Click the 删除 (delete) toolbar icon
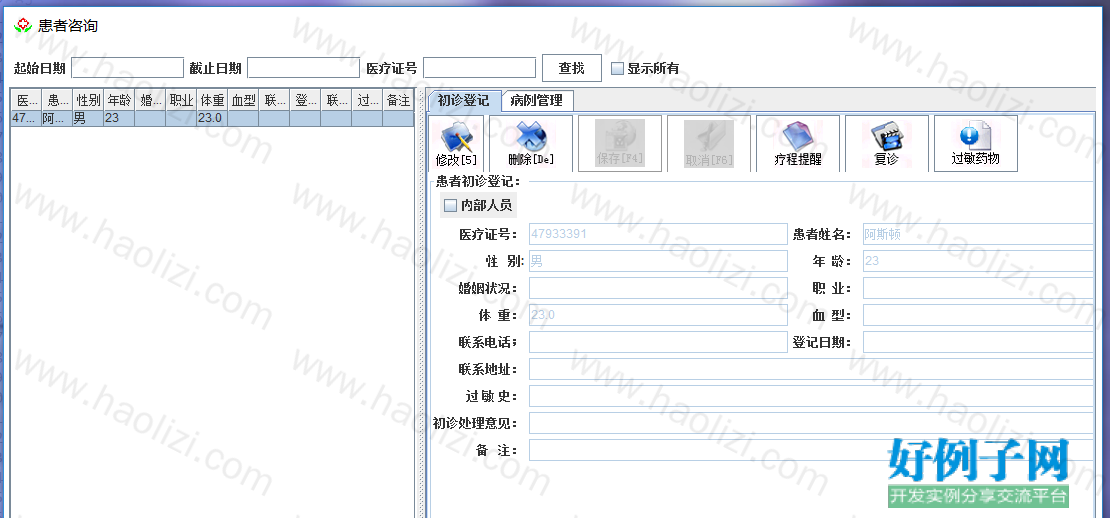Viewport: 1110px width, 518px height. pyautogui.click(x=531, y=144)
